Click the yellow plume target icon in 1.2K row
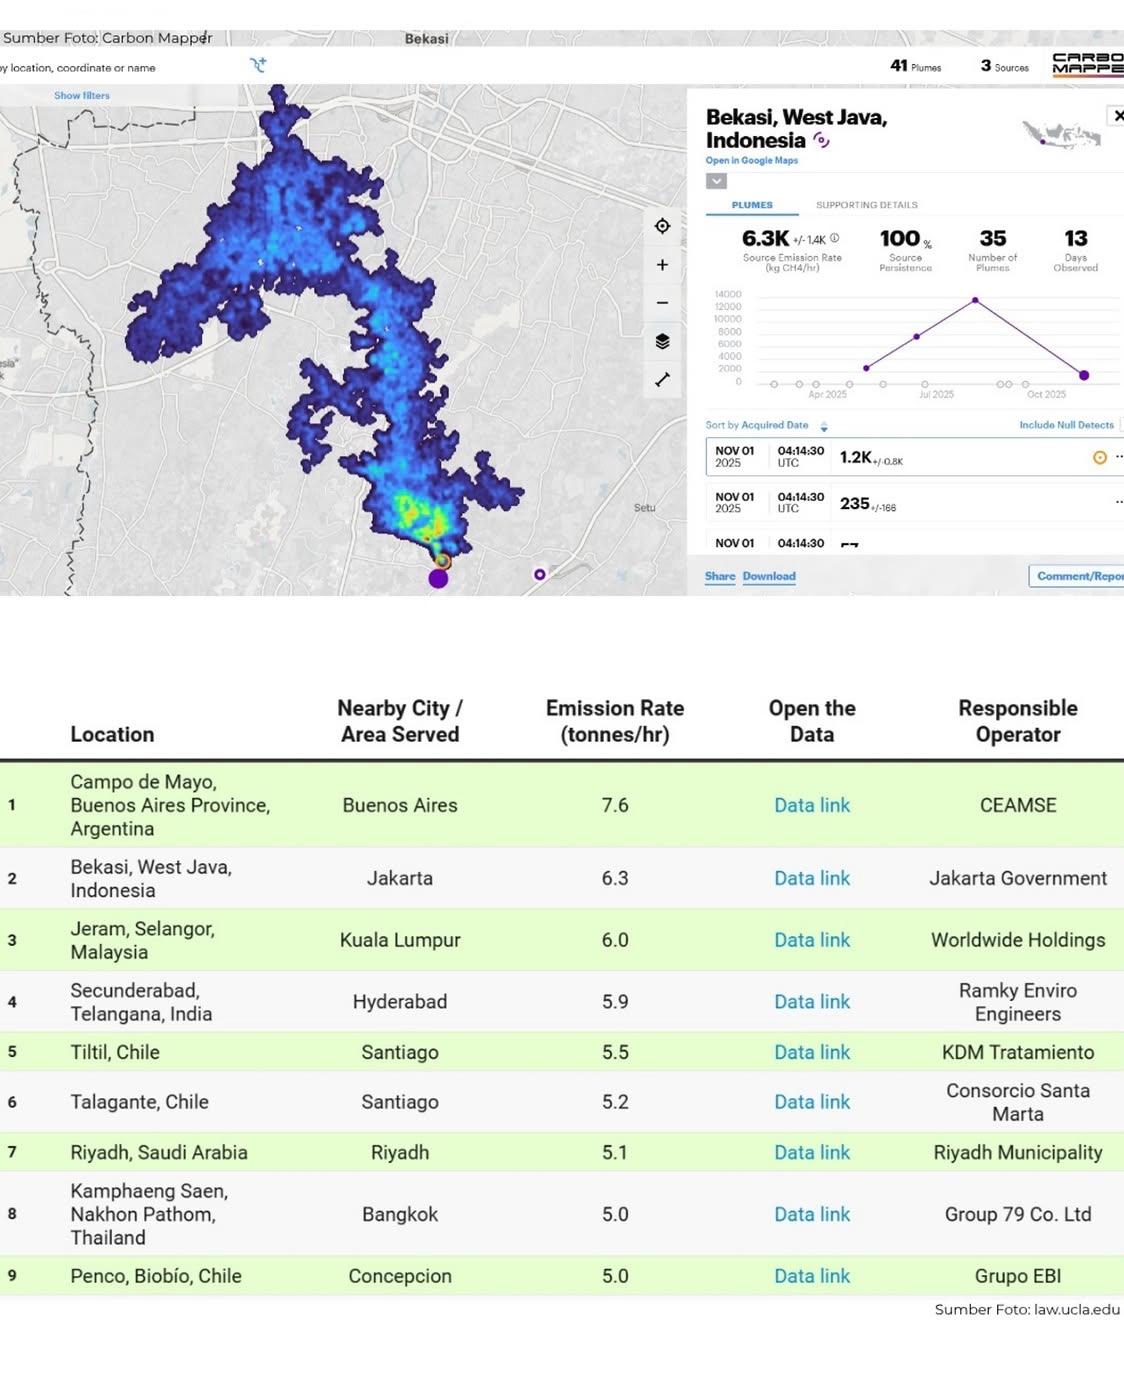 pyautogui.click(x=1099, y=457)
